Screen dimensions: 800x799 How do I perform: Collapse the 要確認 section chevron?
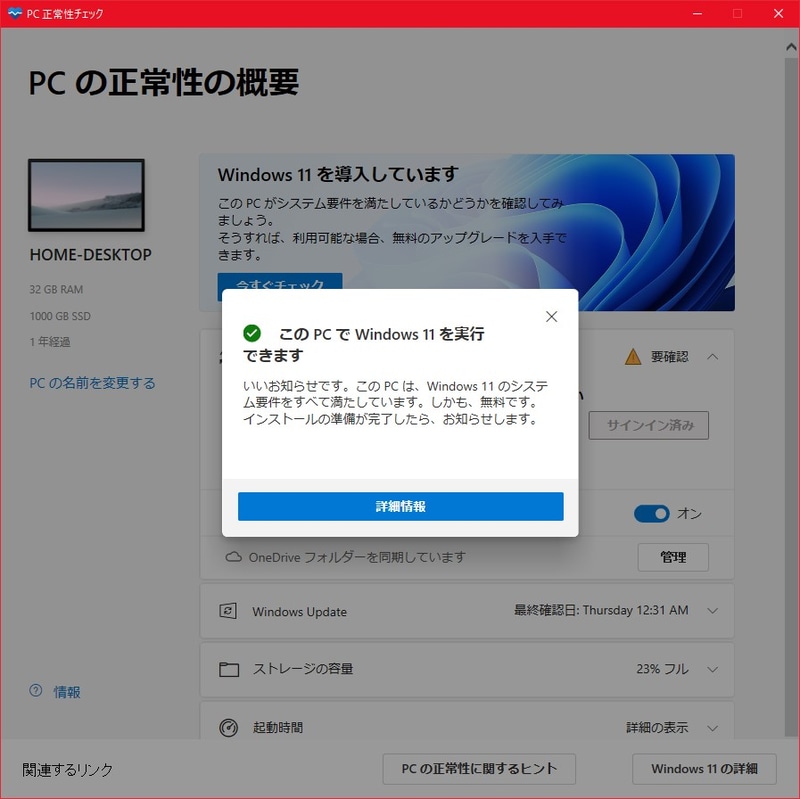[x=713, y=357]
